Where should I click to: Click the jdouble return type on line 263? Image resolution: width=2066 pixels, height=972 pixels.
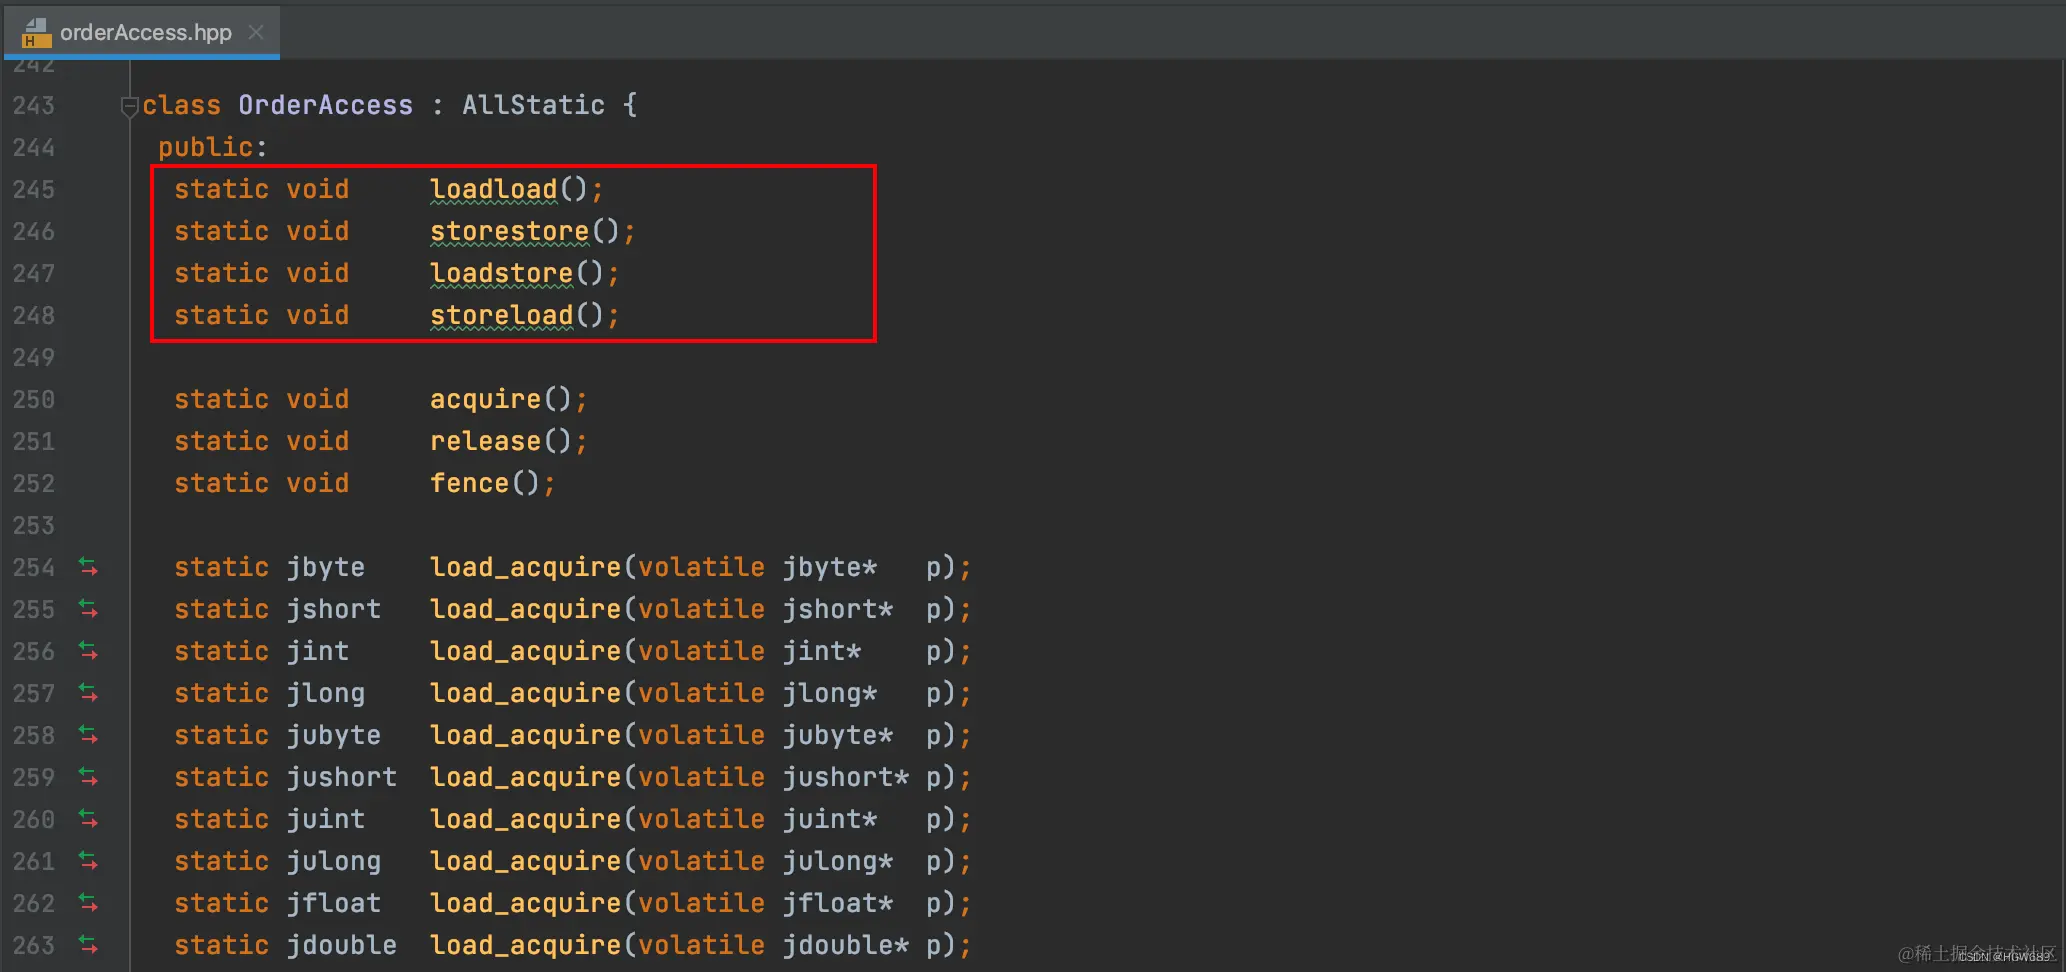tap(342, 945)
